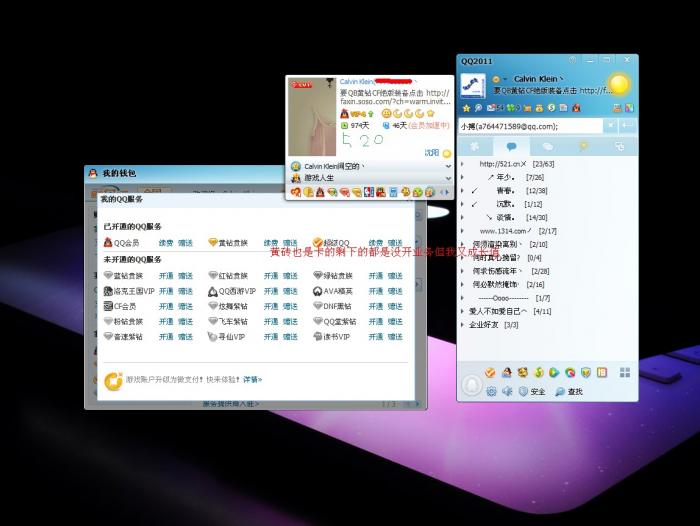Open the main menu penguin button

pos(471,385)
